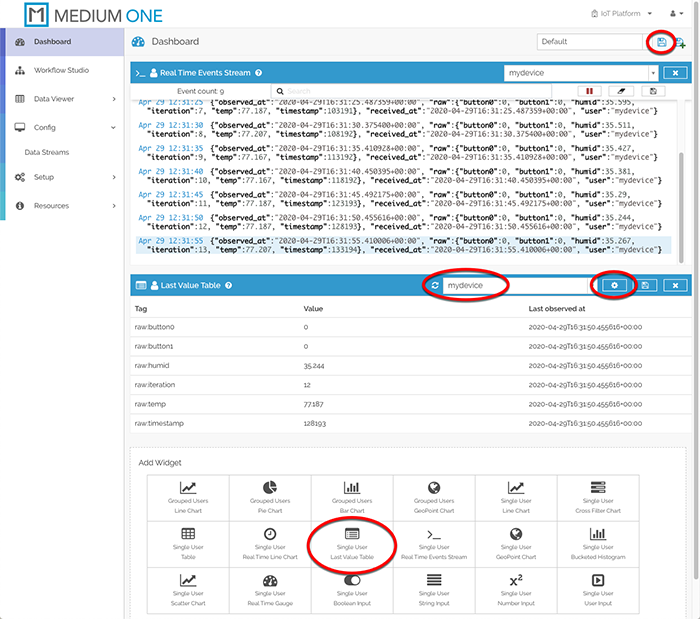Open Workflow Studio from sidebar
700x619 pixels.
(x=60, y=71)
